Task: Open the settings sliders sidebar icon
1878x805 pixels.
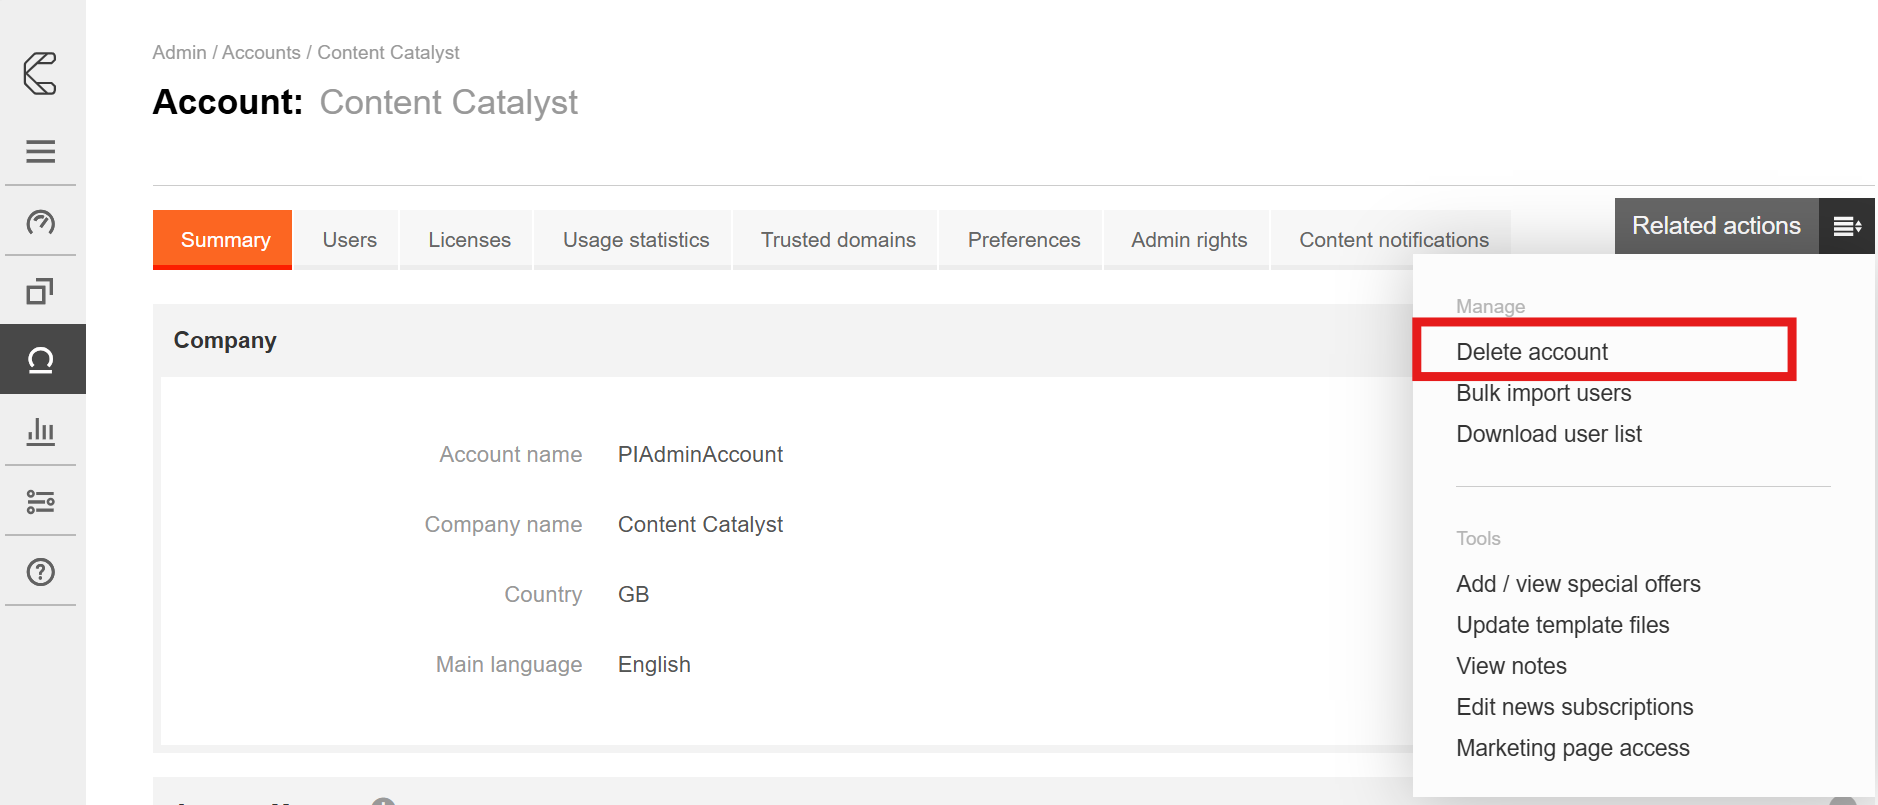Action: point(40,501)
